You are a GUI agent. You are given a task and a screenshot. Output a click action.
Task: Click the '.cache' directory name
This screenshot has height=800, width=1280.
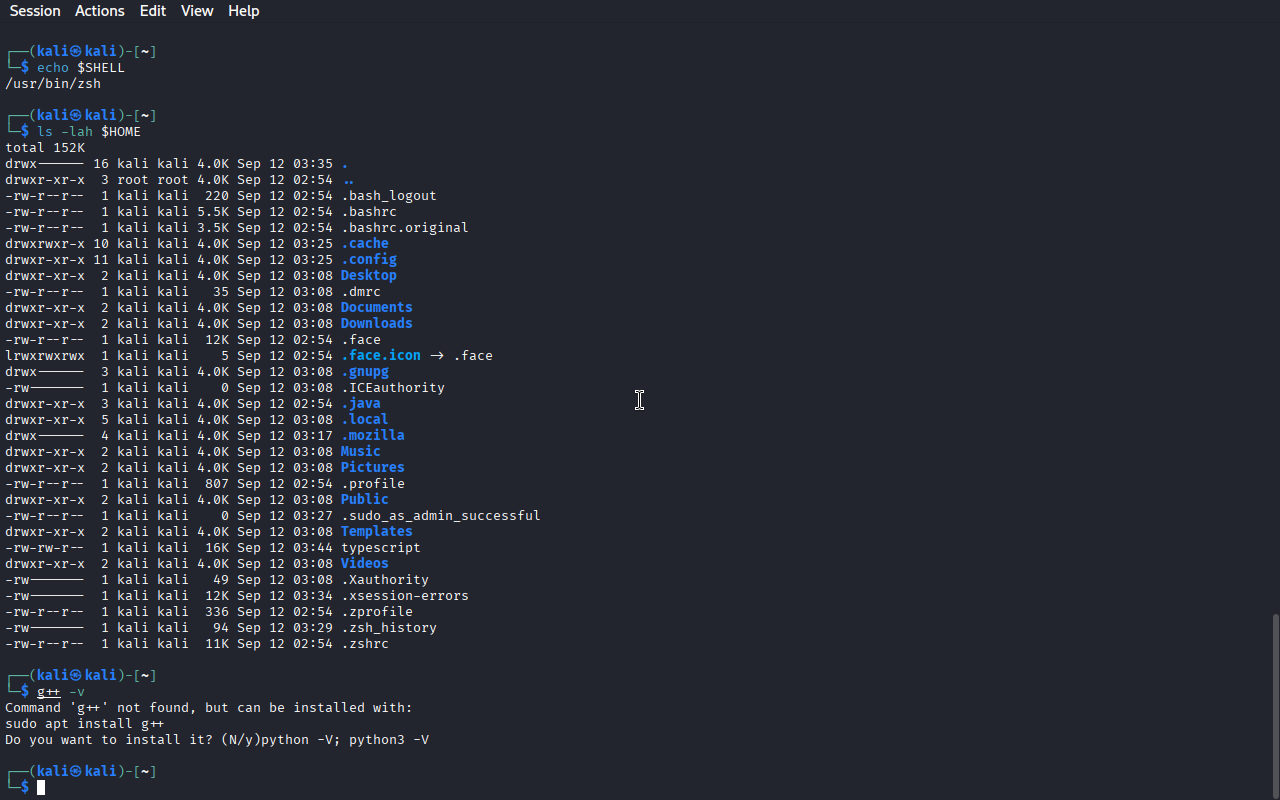365,244
